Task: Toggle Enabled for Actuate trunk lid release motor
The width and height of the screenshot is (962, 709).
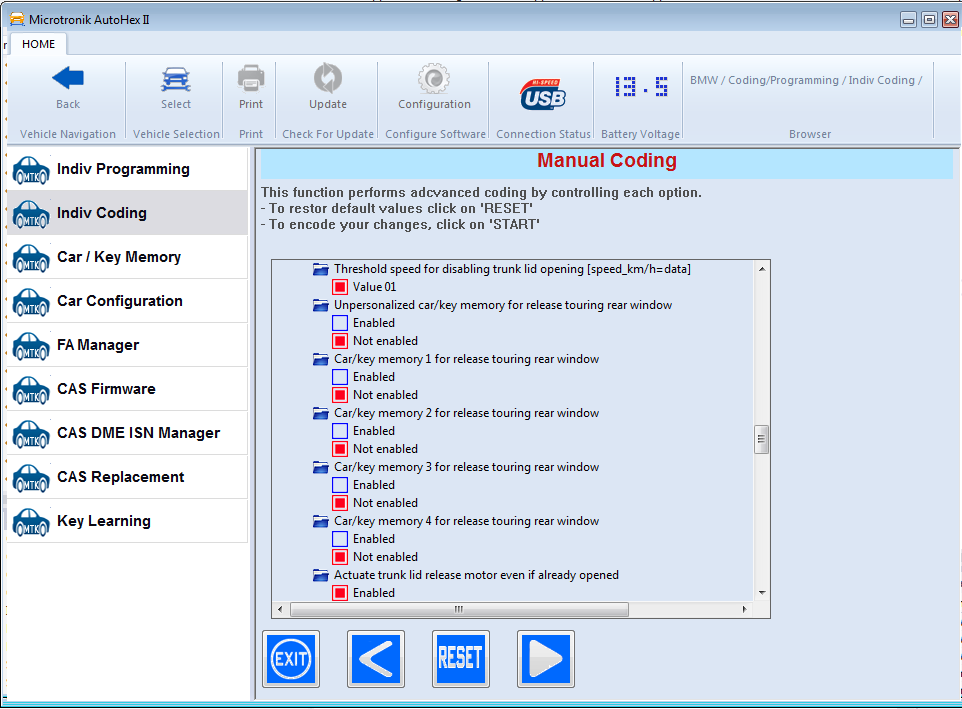Action: [340, 592]
